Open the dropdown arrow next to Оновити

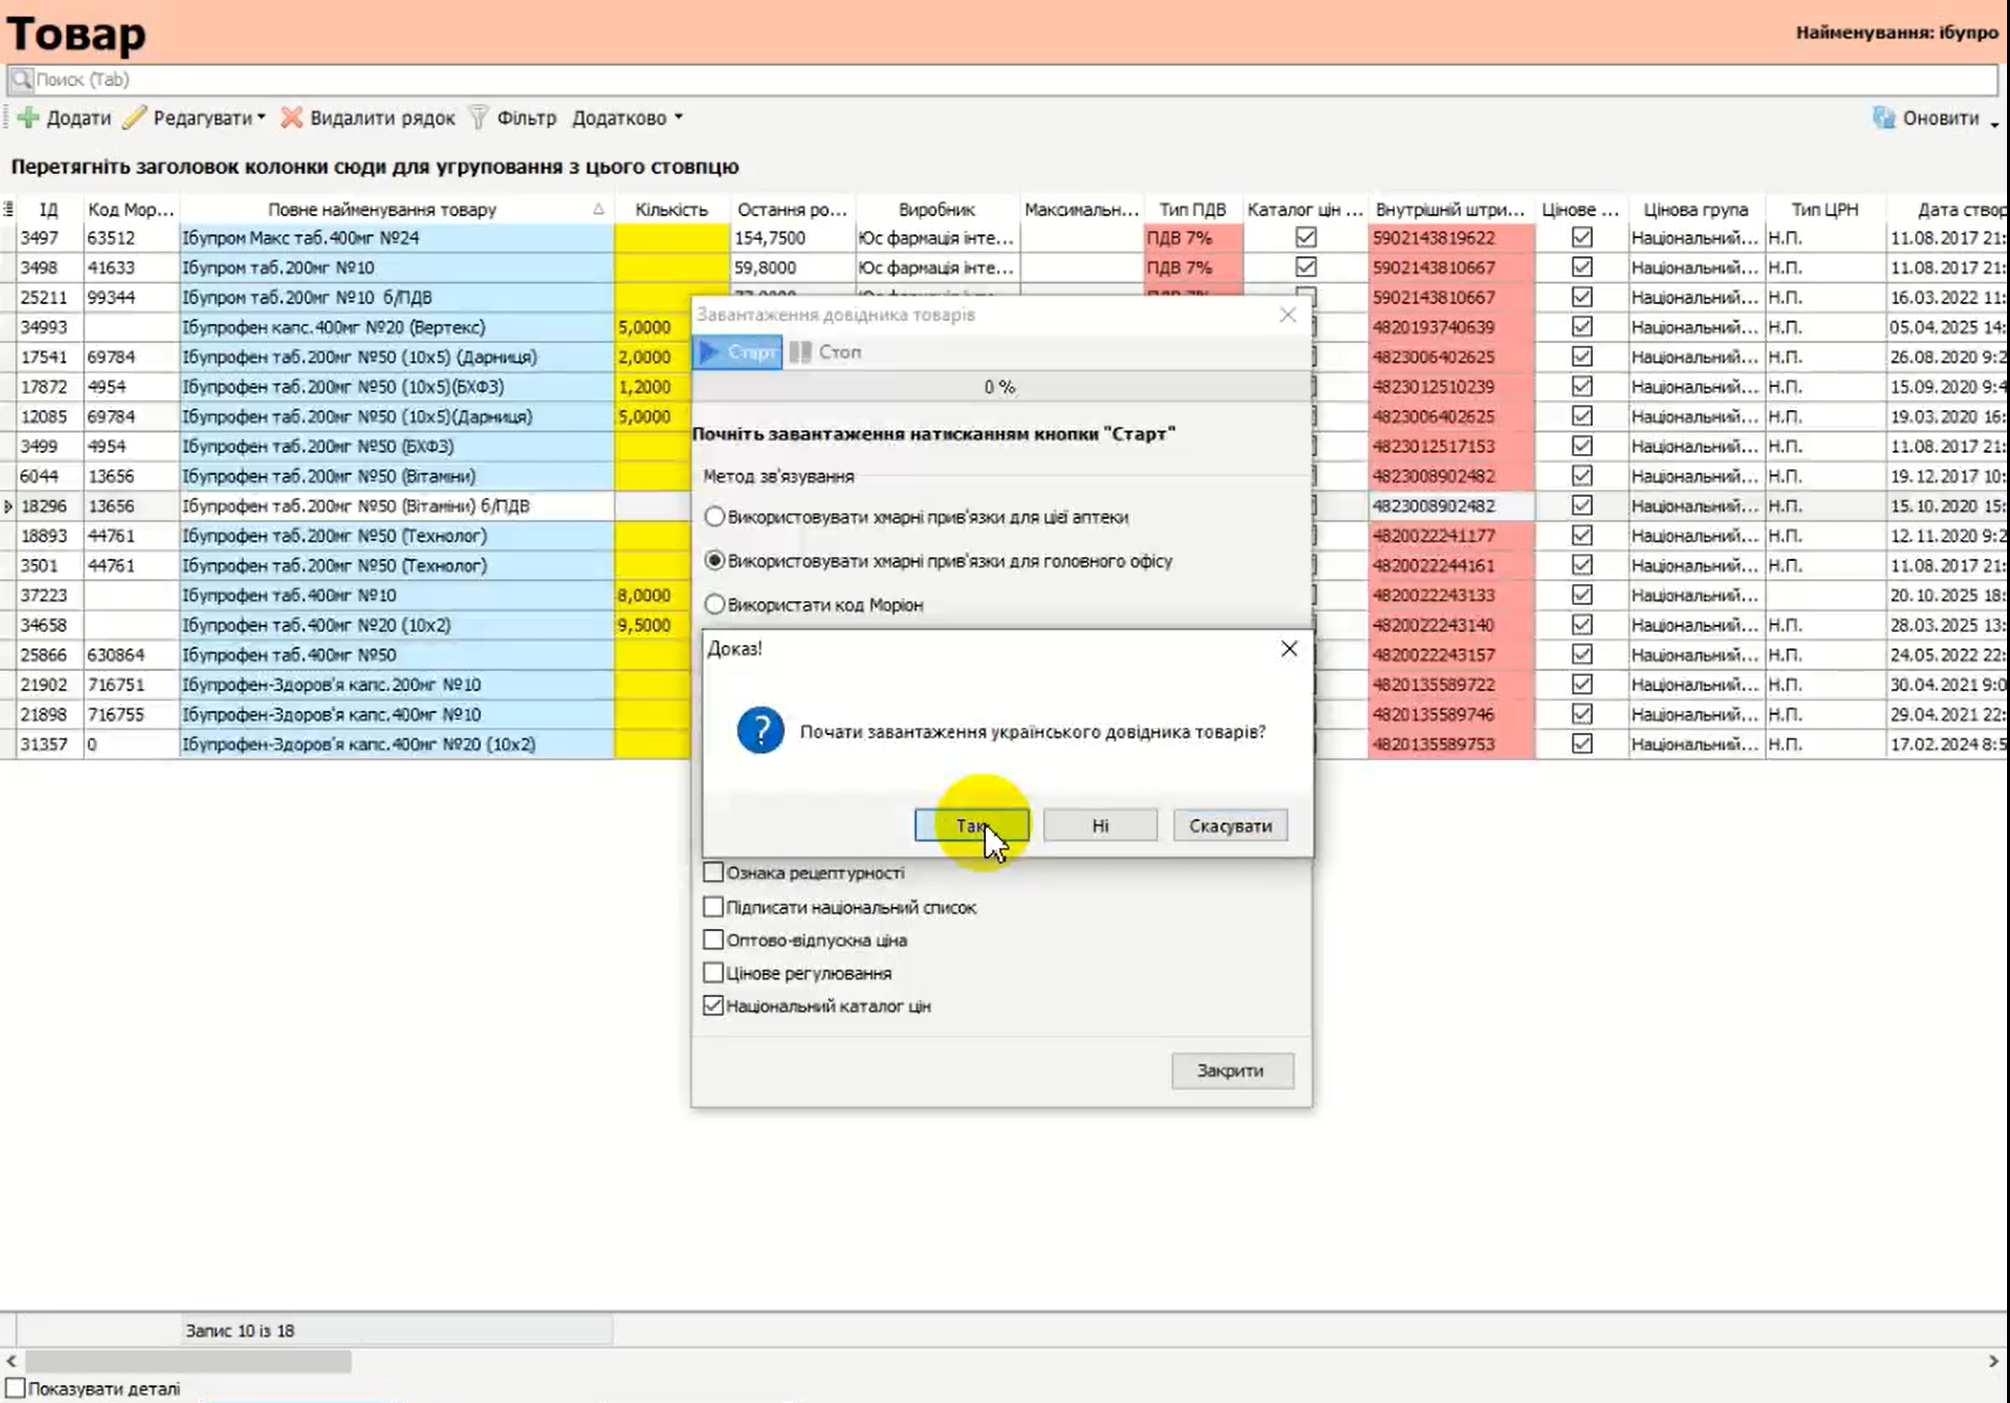pyautogui.click(x=1993, y=123)
